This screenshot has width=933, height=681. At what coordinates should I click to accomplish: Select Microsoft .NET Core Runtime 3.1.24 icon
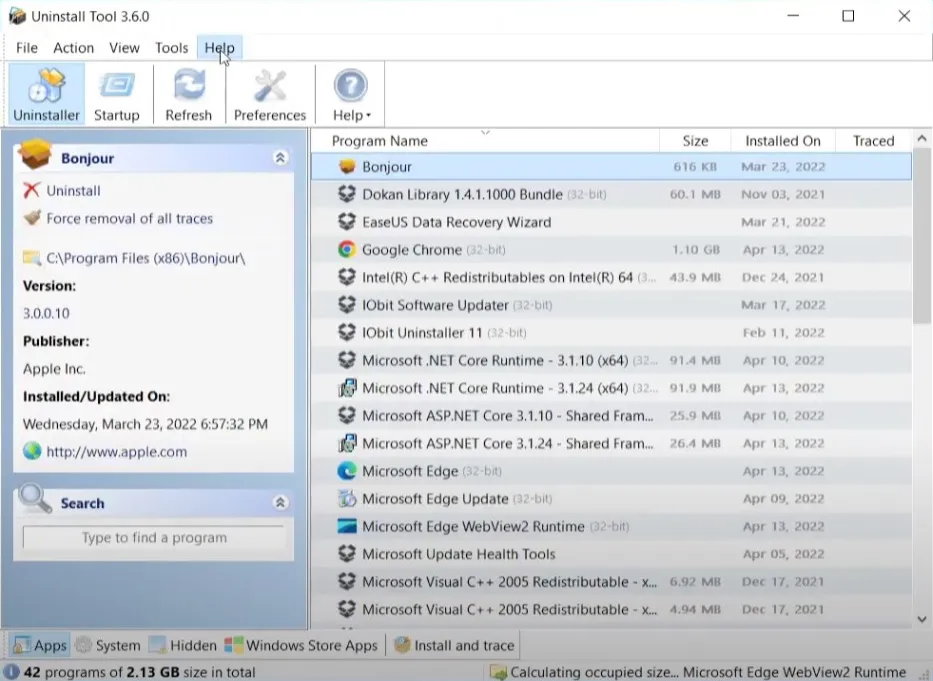347,388
